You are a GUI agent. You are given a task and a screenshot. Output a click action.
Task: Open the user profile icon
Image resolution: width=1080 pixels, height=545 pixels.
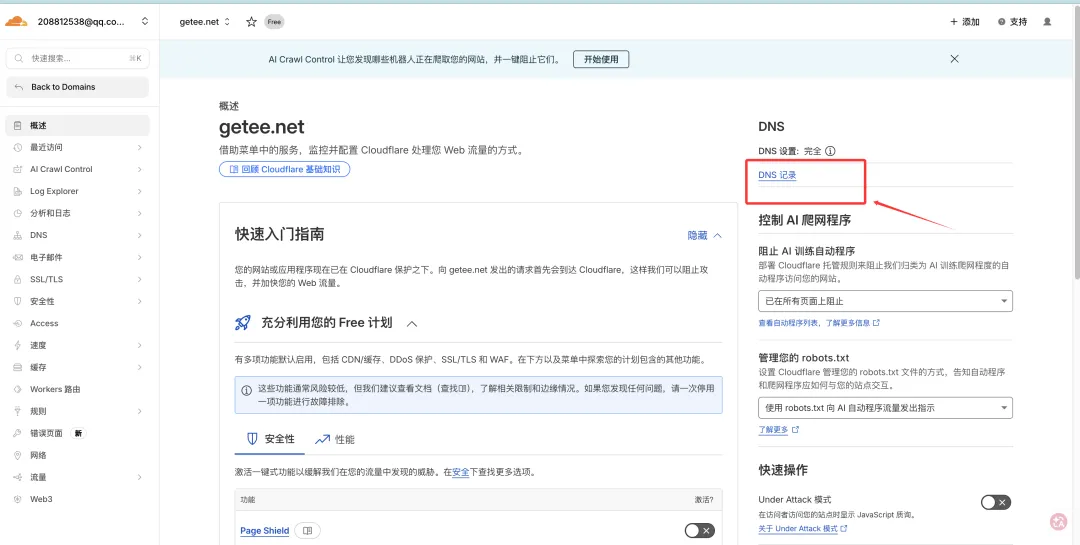[1047, 22]
